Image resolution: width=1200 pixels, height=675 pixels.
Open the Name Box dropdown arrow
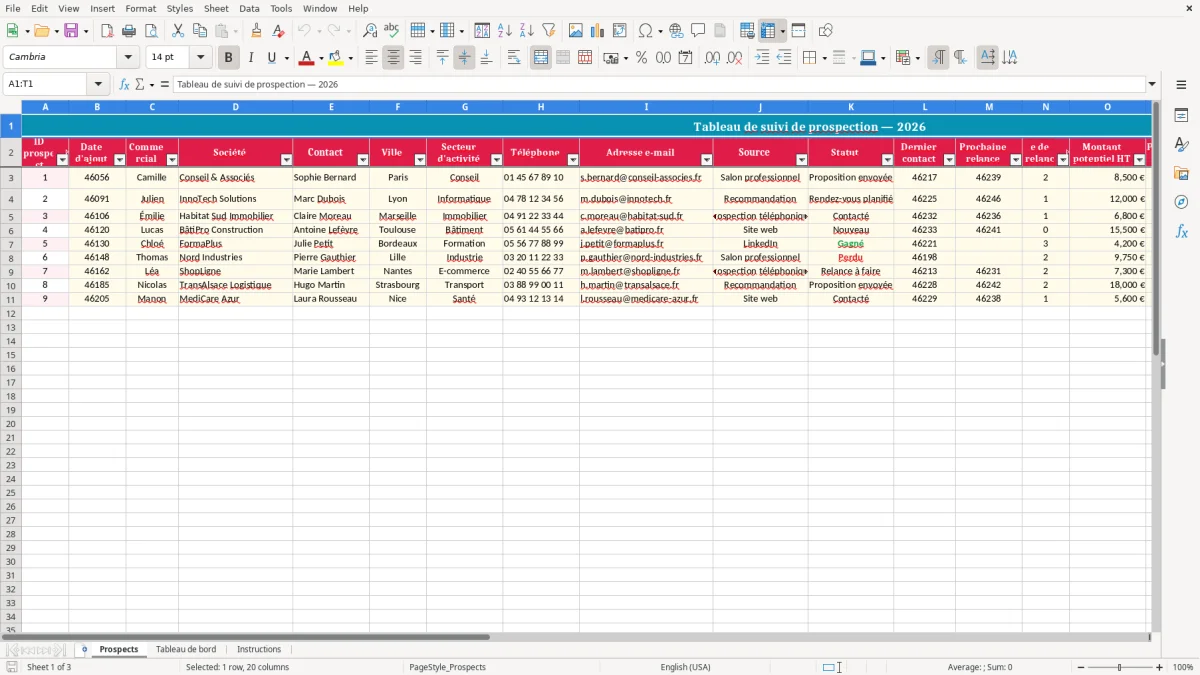tap(98, 84)
